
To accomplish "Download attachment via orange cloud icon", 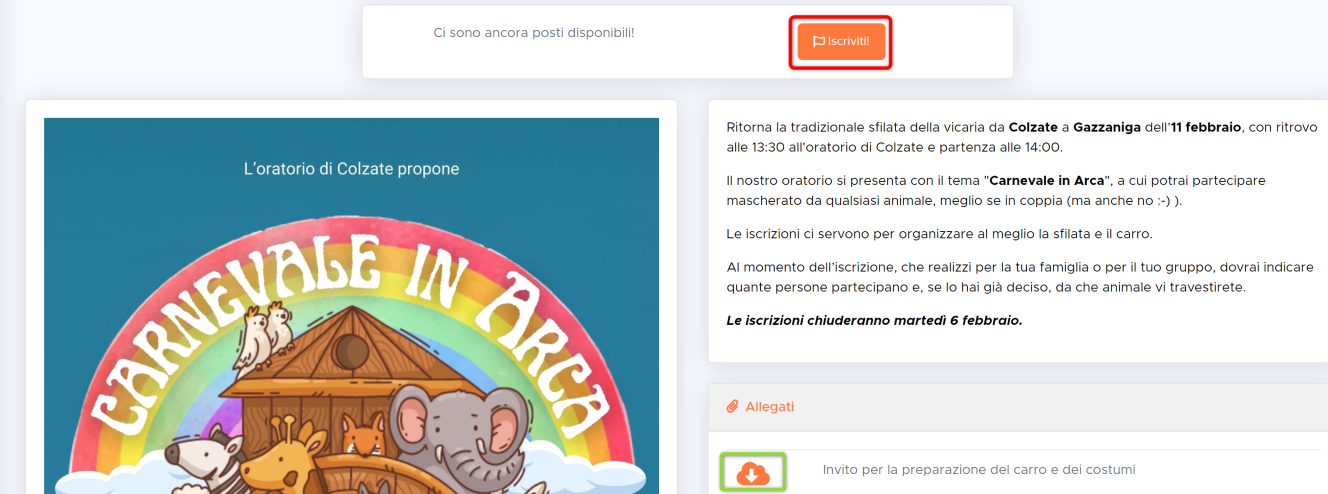I will (x=753, y=473).
